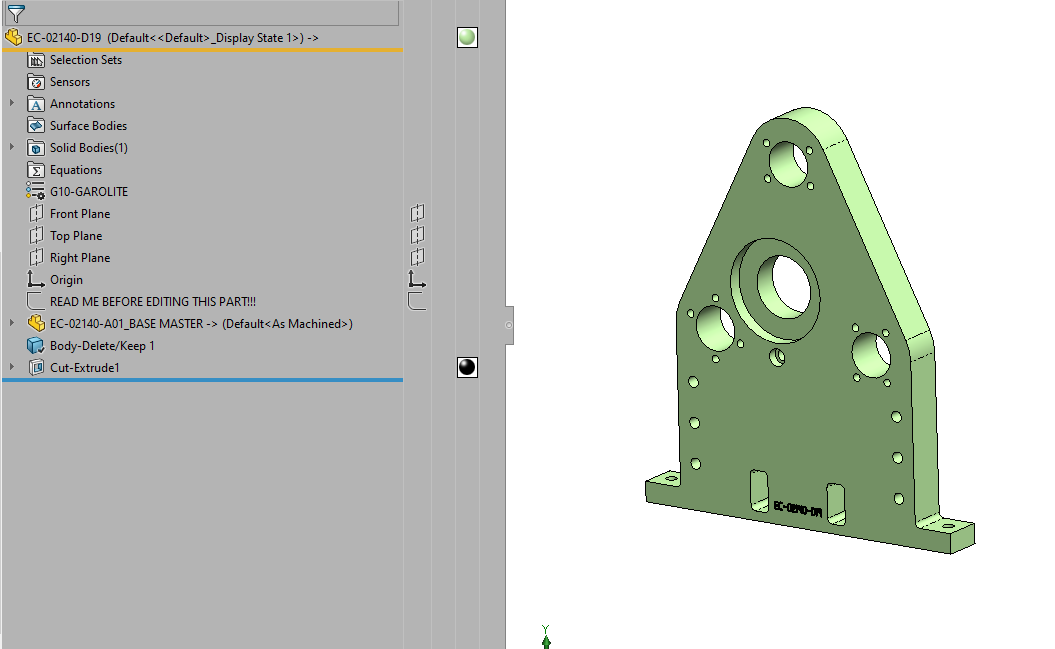This screenshot has height=649, width=1055.
Task: Select READ ME BEFORE EDITING THIS PART!!! label
Action: (x=153, y=302)
